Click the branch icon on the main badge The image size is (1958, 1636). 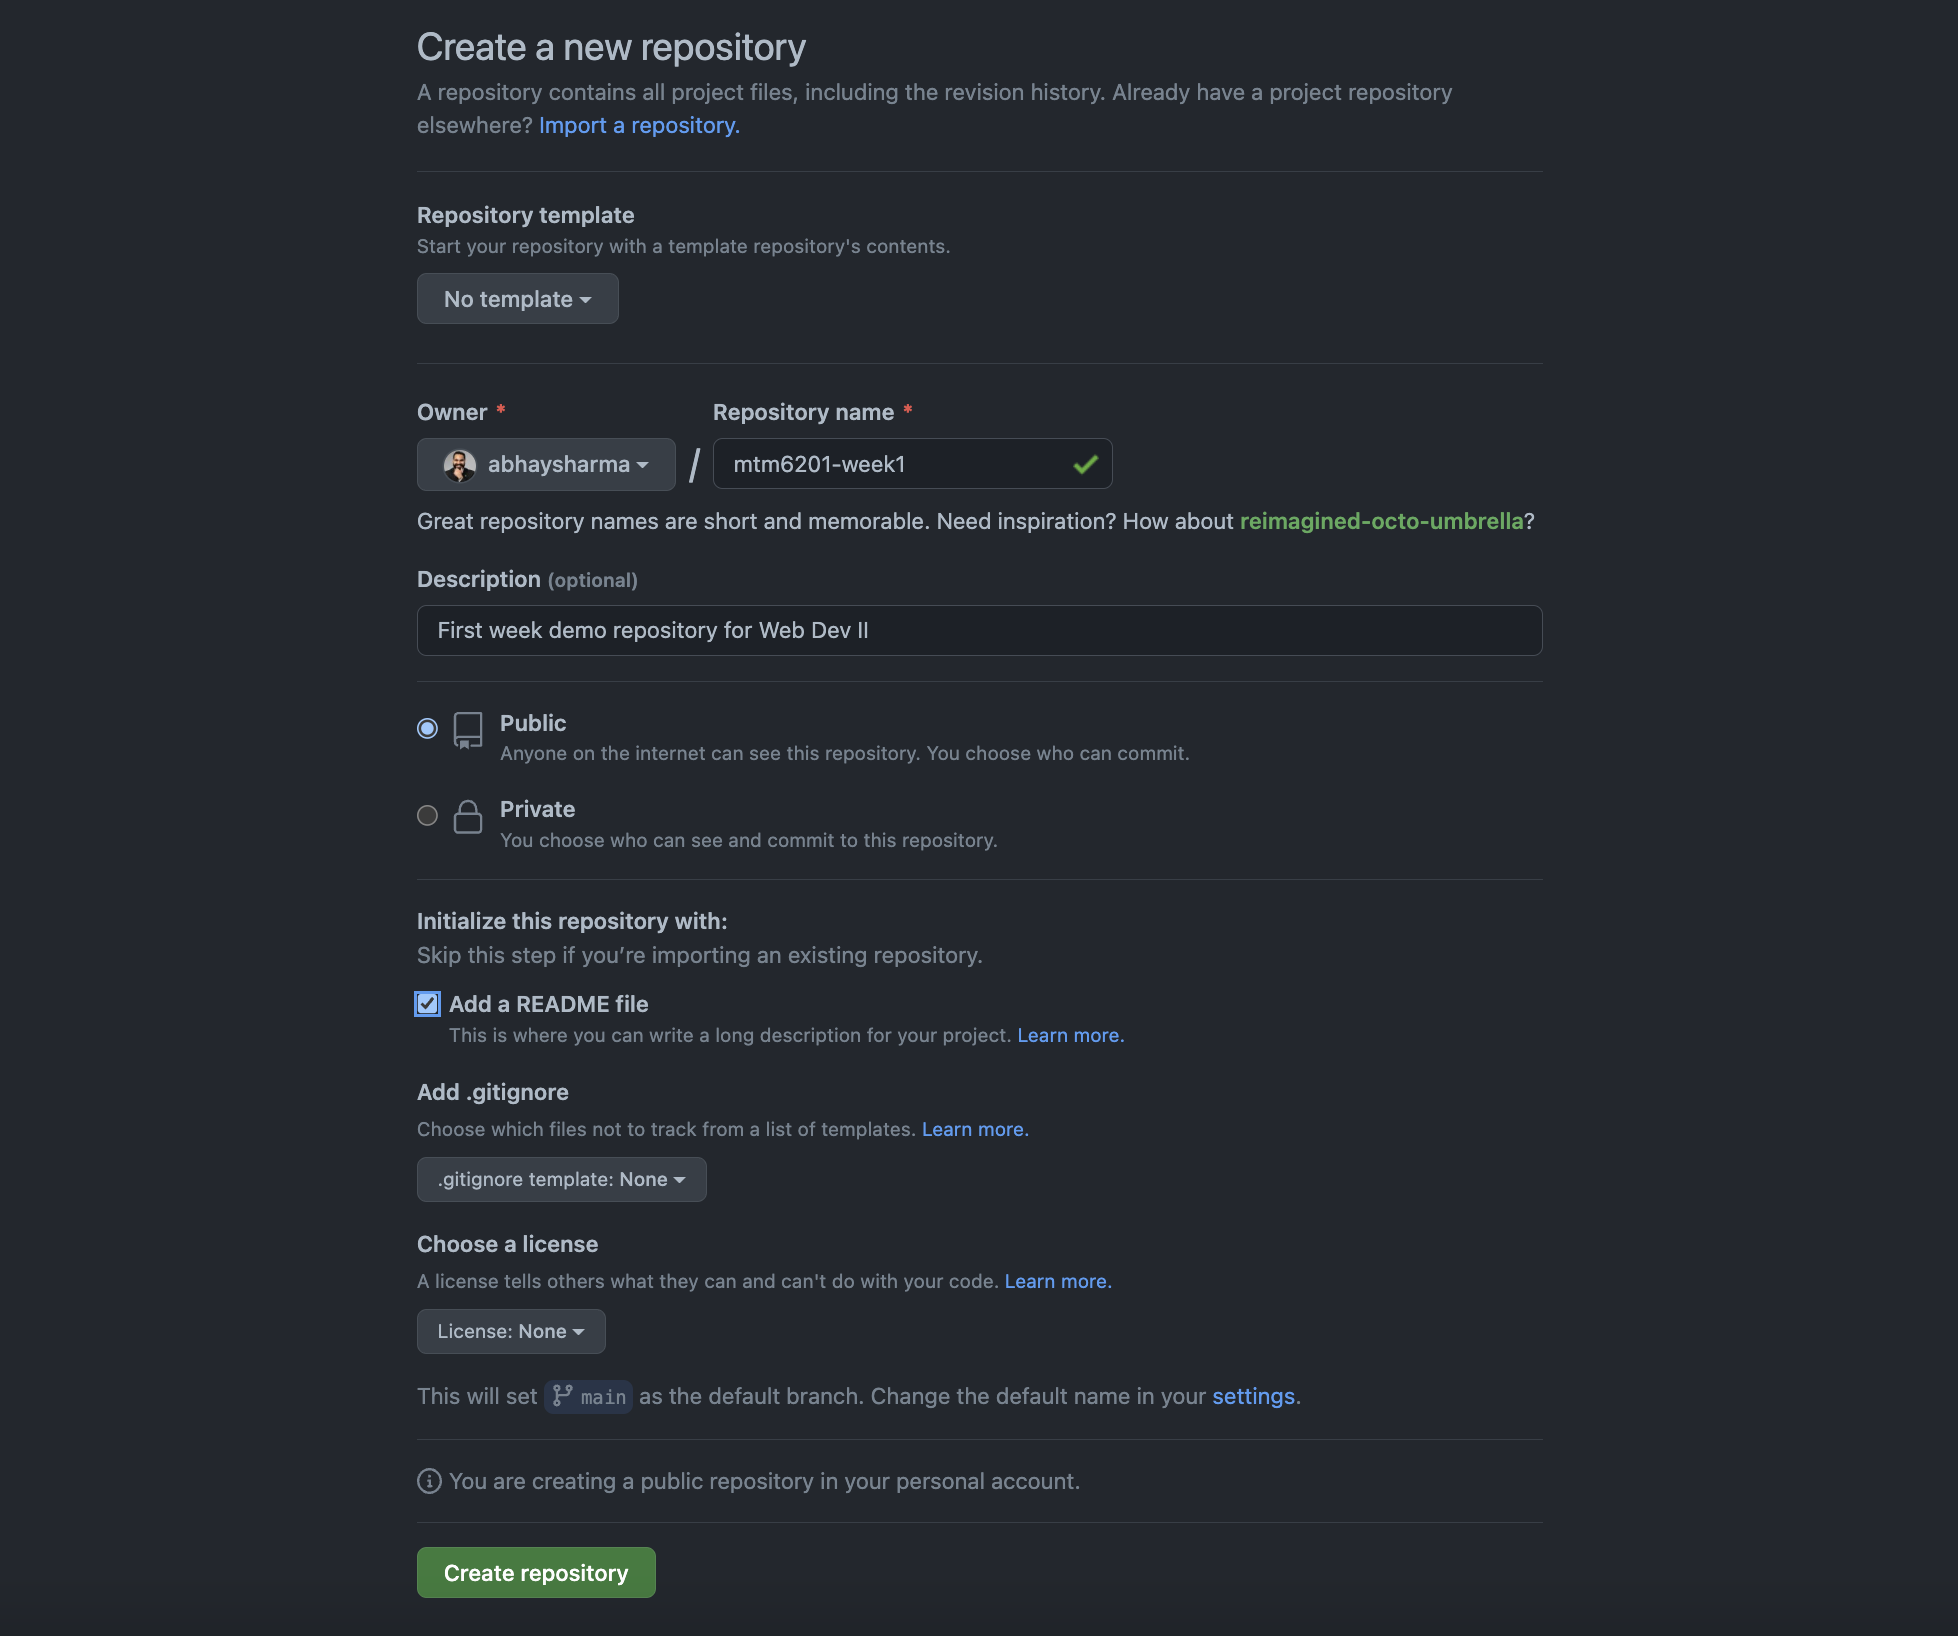(x=563, y=1396)
